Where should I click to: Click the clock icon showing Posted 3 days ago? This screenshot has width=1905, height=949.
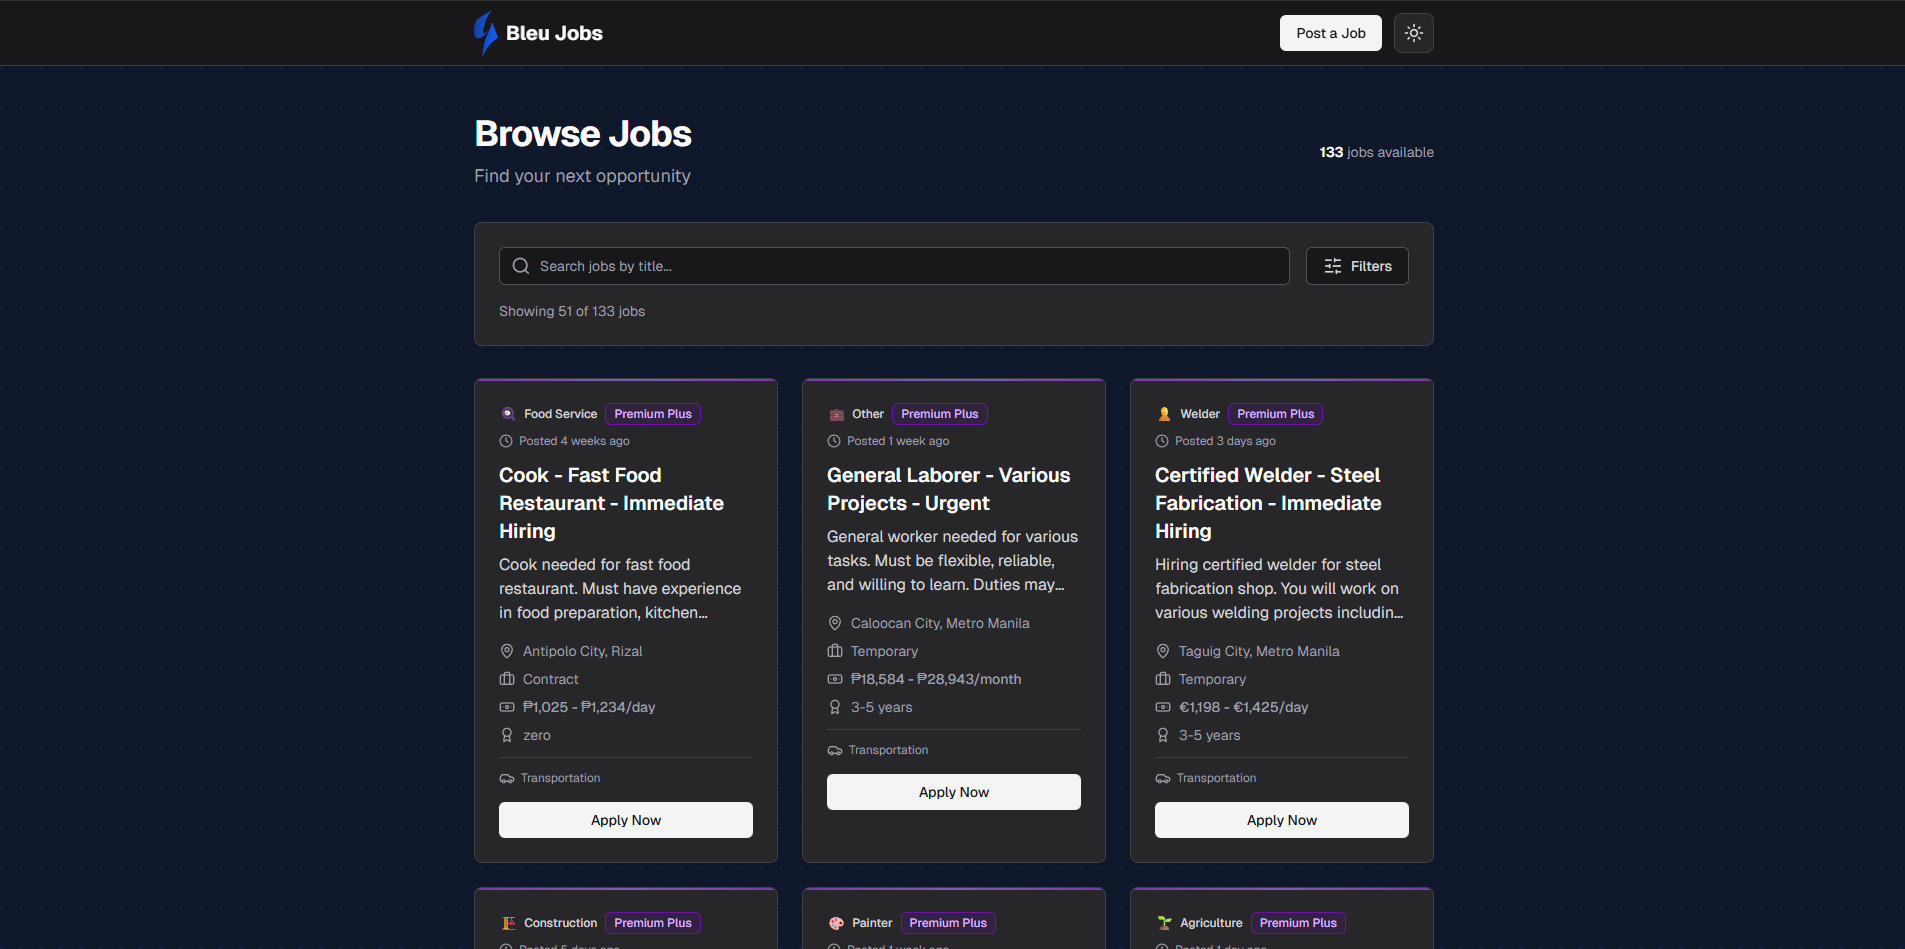click(1162, 440)
